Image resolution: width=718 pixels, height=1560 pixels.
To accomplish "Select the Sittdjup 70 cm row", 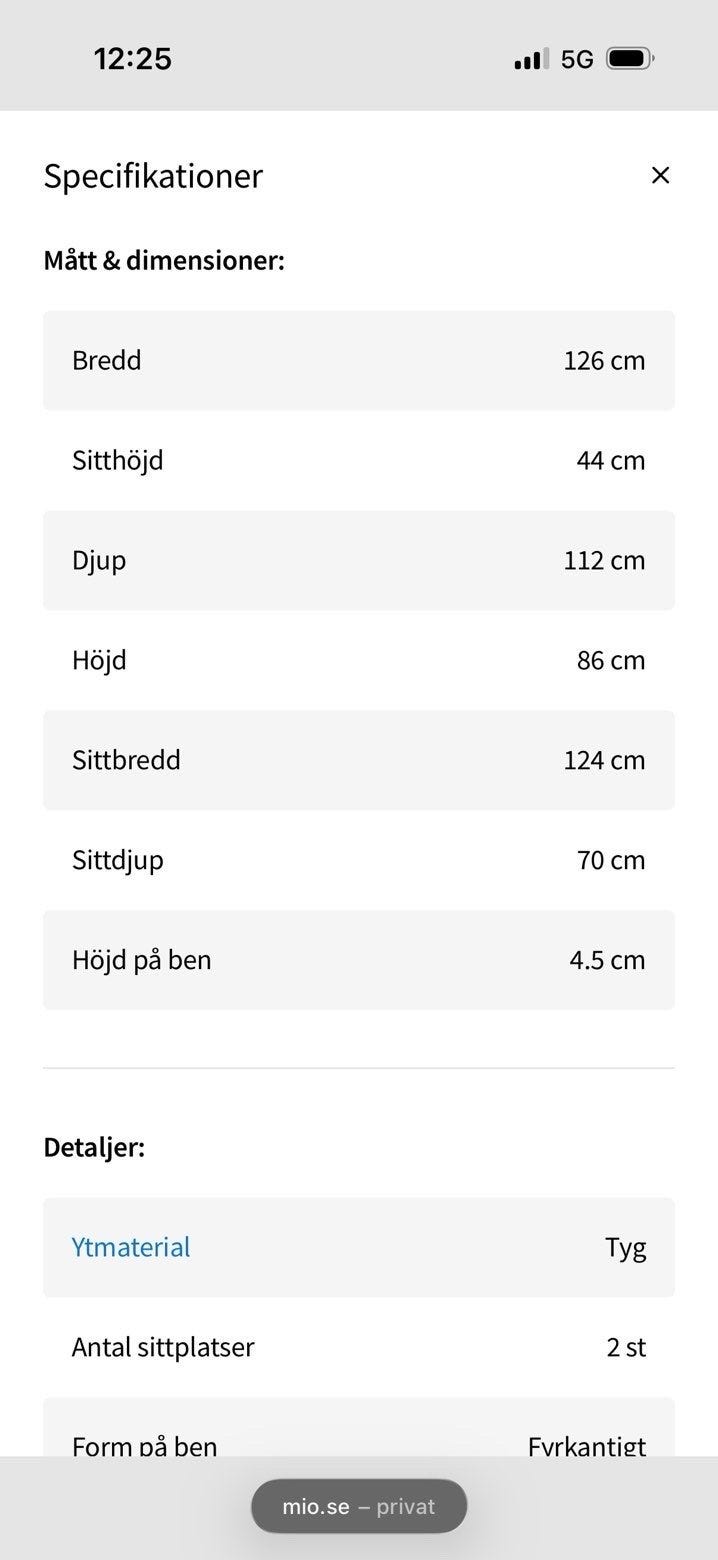I will 359,860.
